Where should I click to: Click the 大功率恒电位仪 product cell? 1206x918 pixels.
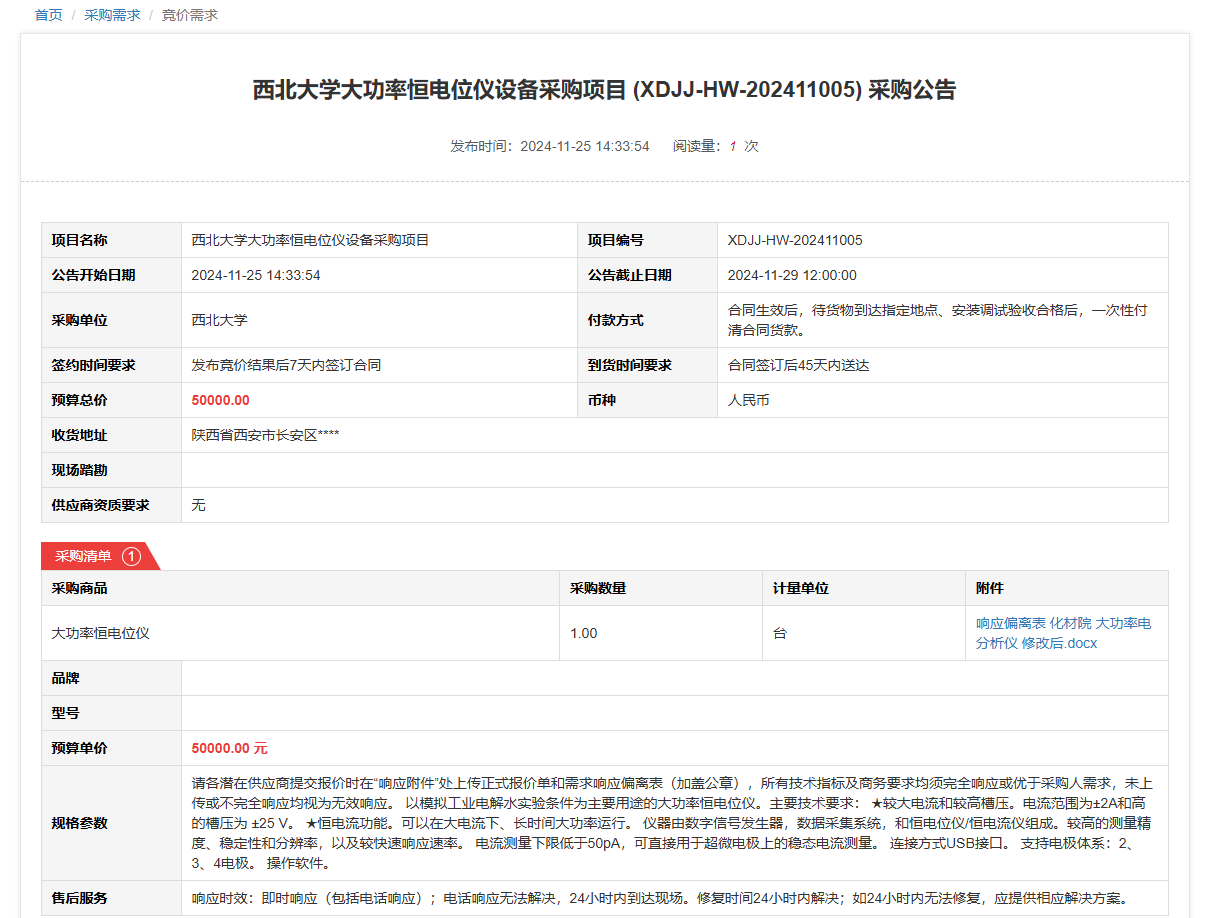pyautogui.click(x=100, y=633)
